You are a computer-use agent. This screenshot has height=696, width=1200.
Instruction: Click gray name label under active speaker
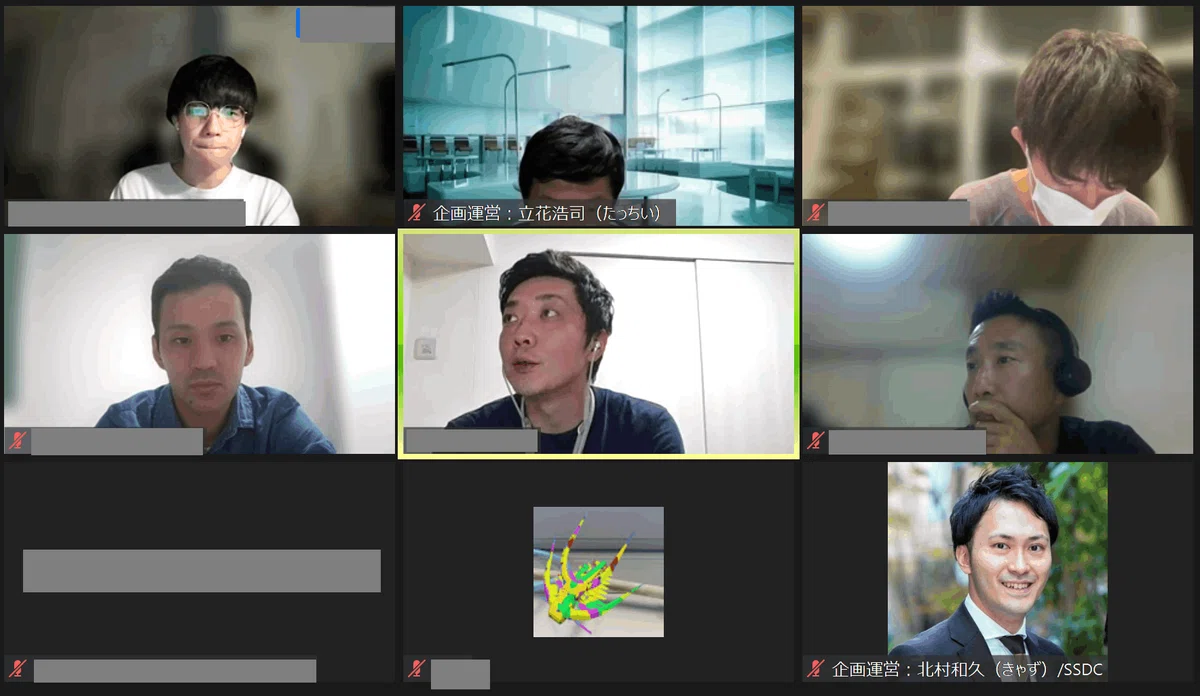pos(472,441)
